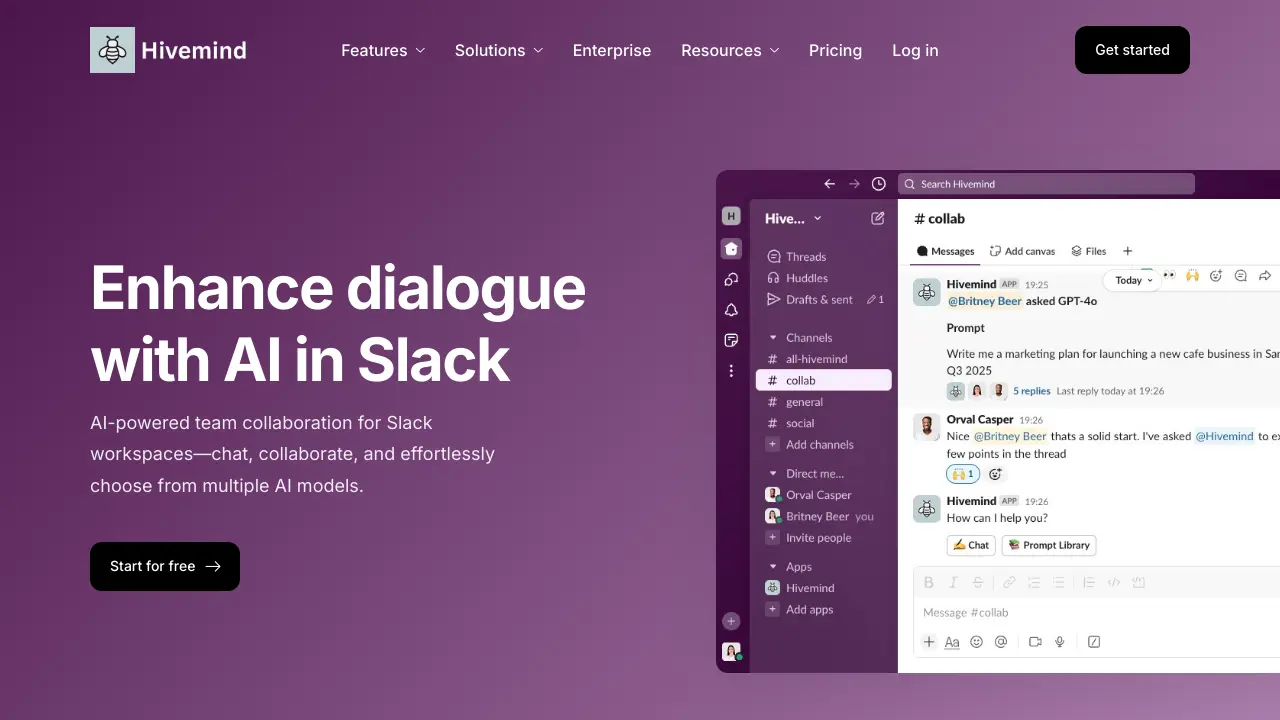1280x720 pixels.
Task: Click the forward message arrow icon
Action: (1265, 276)
